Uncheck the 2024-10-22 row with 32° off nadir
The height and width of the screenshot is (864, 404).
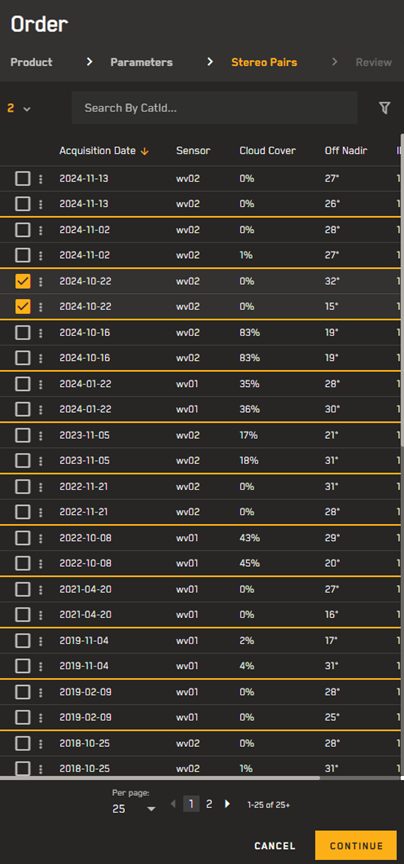click(x=23, y=281)
